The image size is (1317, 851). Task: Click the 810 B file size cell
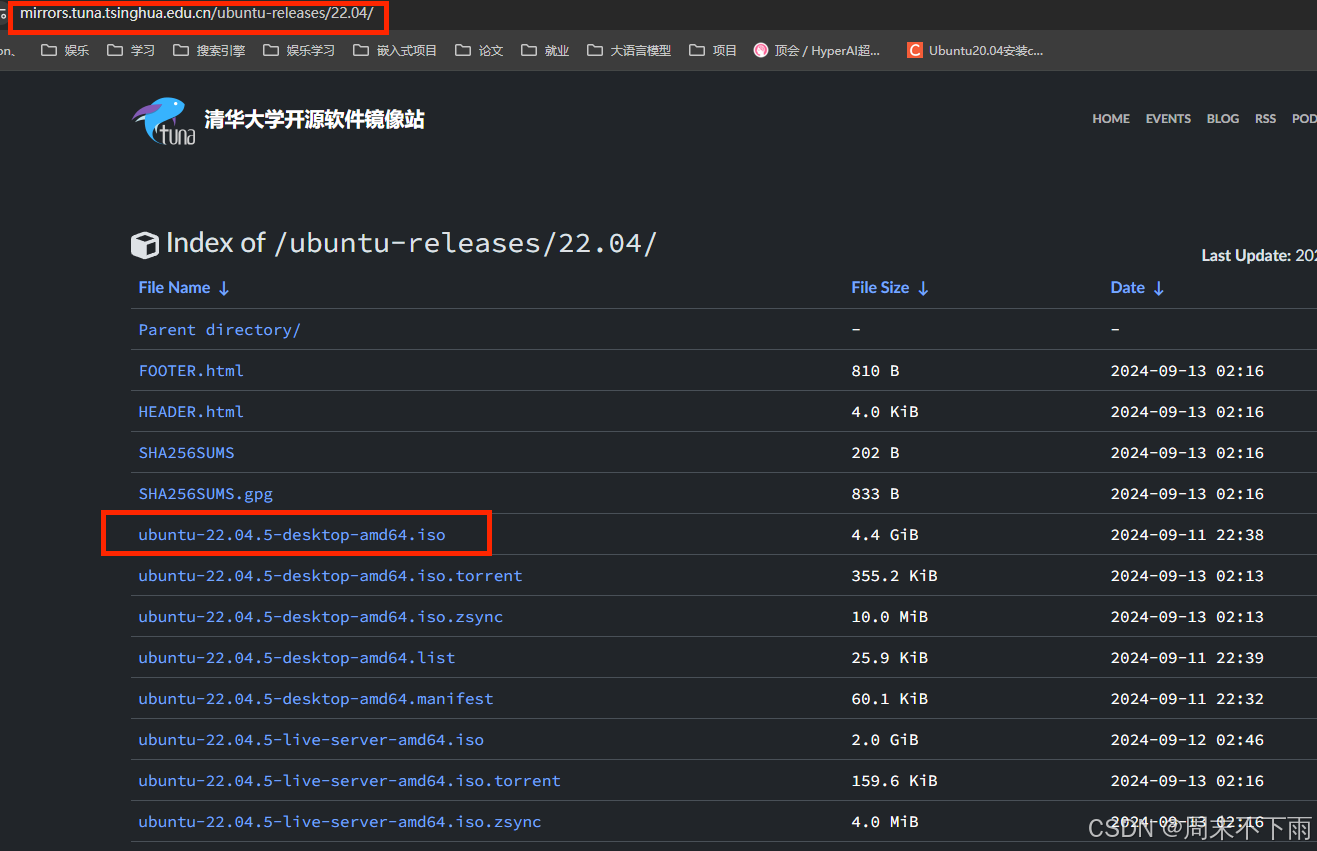(x=875, y=371)
